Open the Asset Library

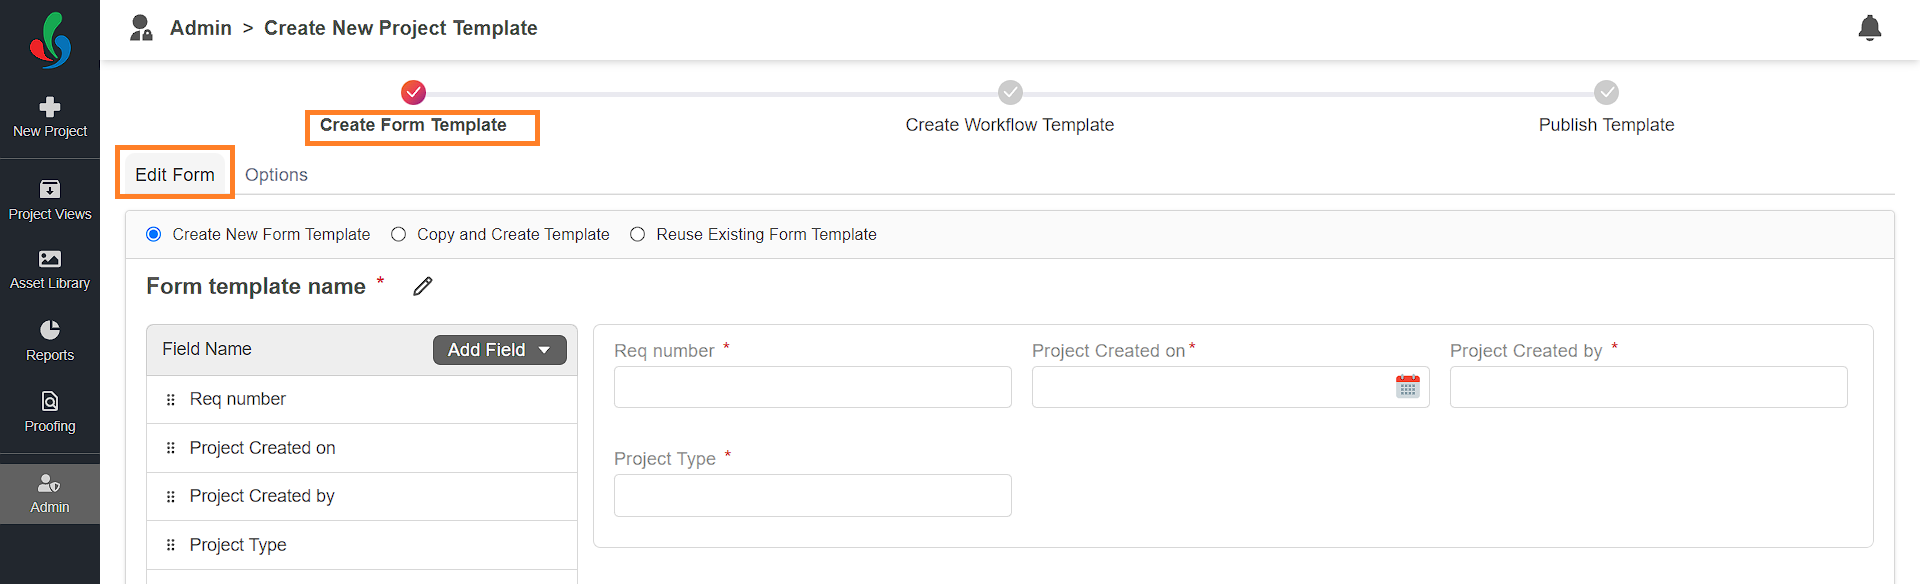(50, 270)
